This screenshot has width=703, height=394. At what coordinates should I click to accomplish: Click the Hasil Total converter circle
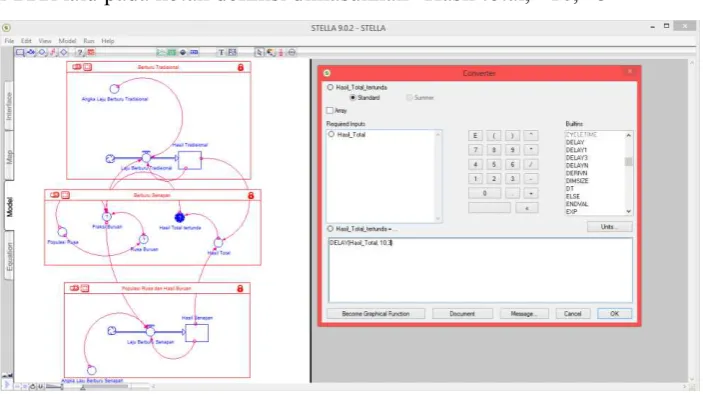click(x=218, y=242)
